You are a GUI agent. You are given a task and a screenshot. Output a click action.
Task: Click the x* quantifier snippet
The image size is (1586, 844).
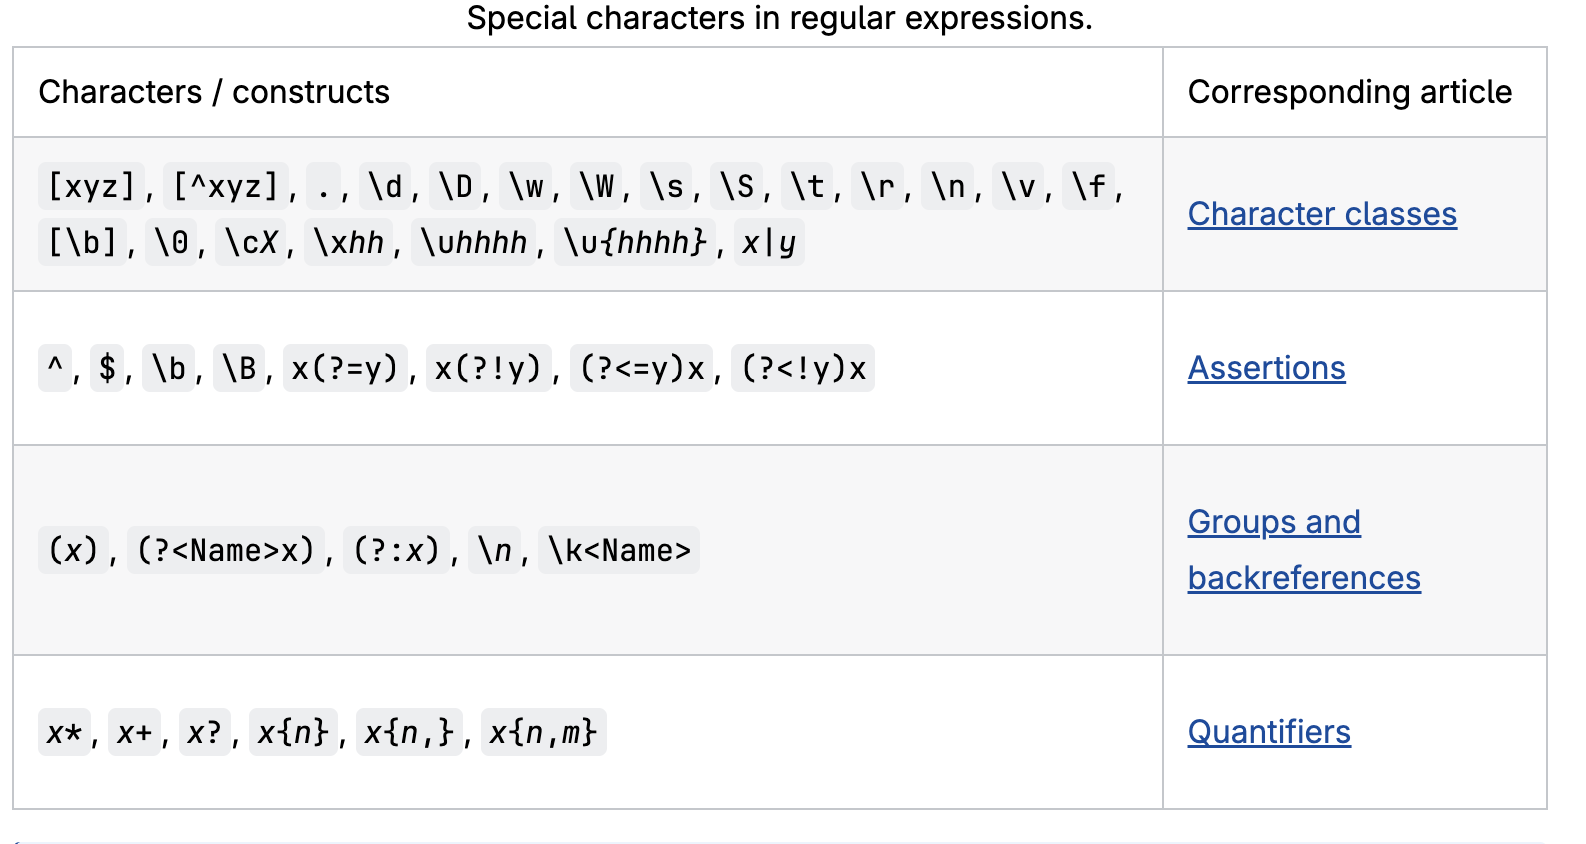[64, 732]
